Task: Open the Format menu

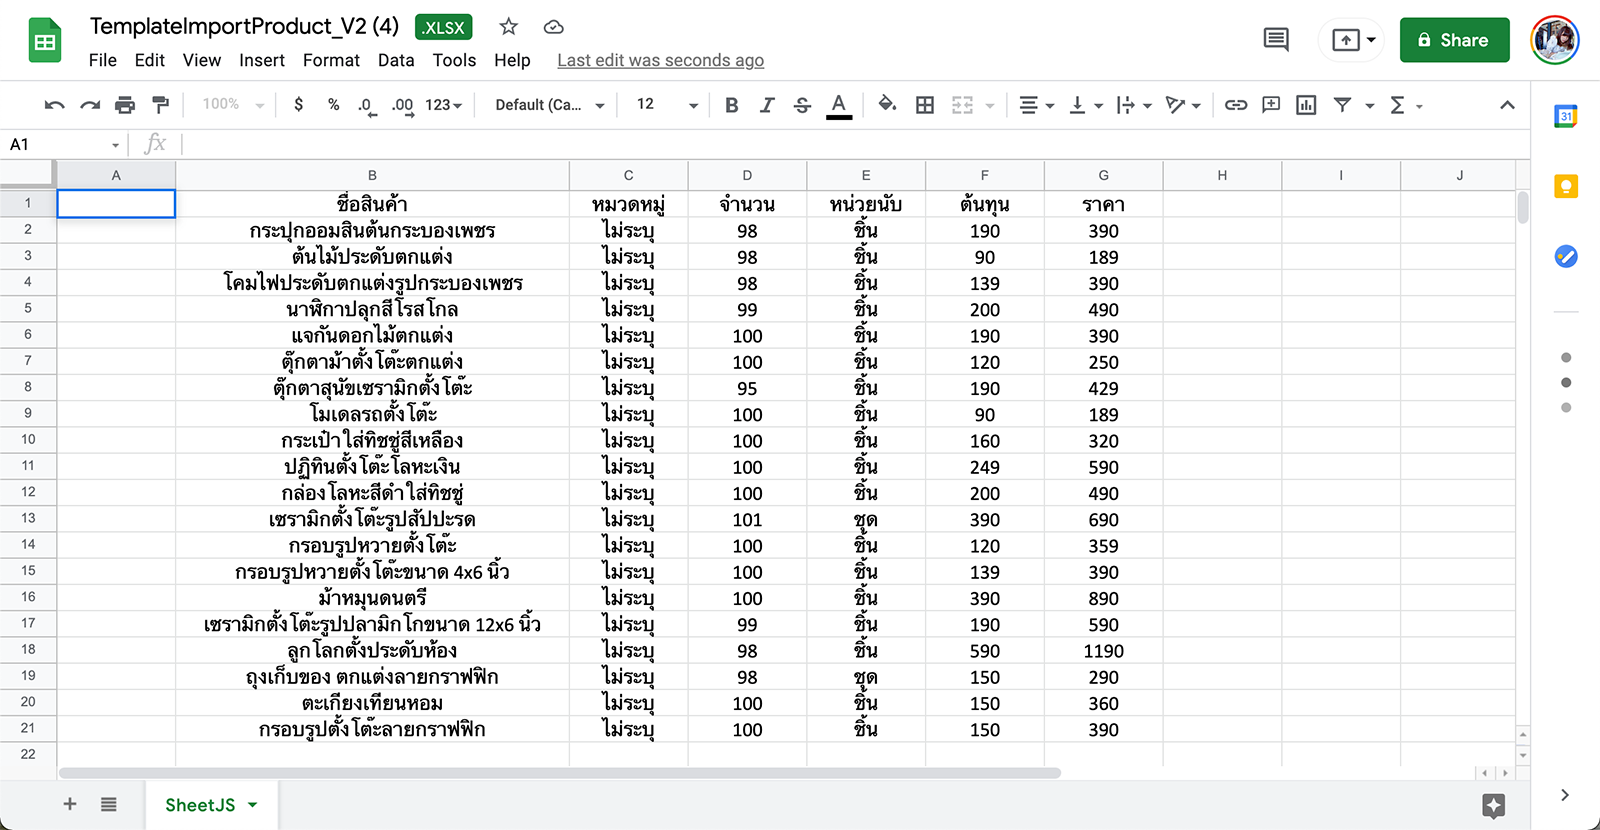Action: pyautogui.click(x=331, y=60)
